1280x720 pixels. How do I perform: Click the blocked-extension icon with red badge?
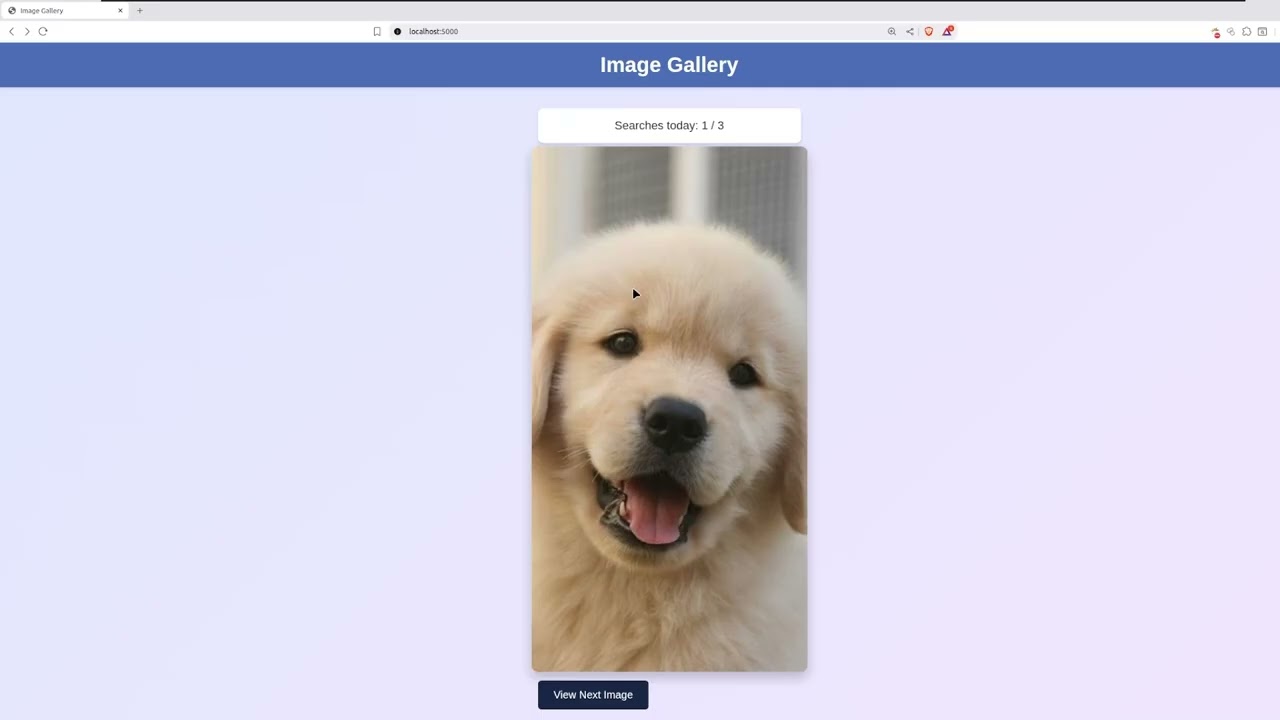click(1216, 32)
